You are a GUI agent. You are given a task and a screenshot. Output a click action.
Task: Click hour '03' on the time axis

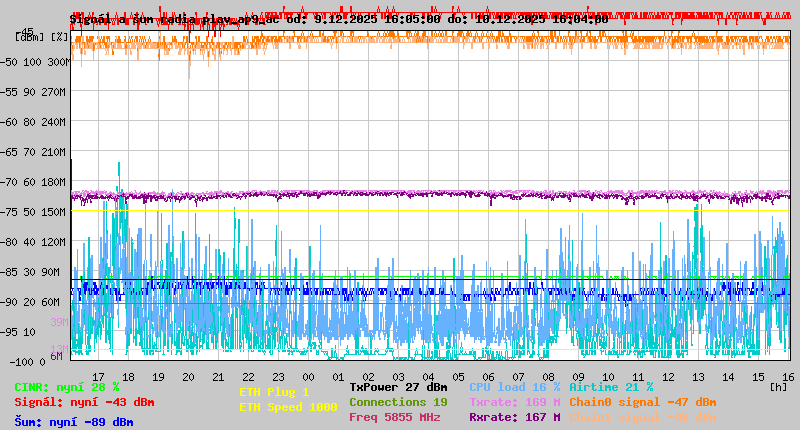(x=398, y=377)
